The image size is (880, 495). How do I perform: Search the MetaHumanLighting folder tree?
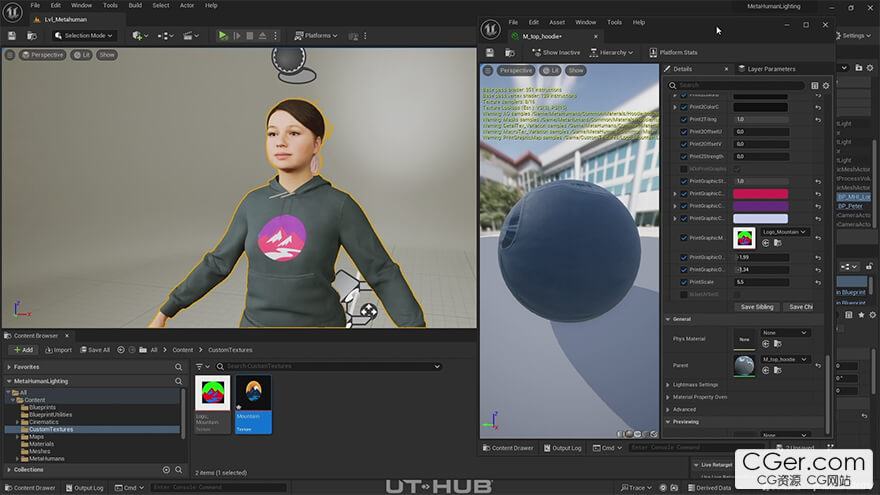click(178, 381)
